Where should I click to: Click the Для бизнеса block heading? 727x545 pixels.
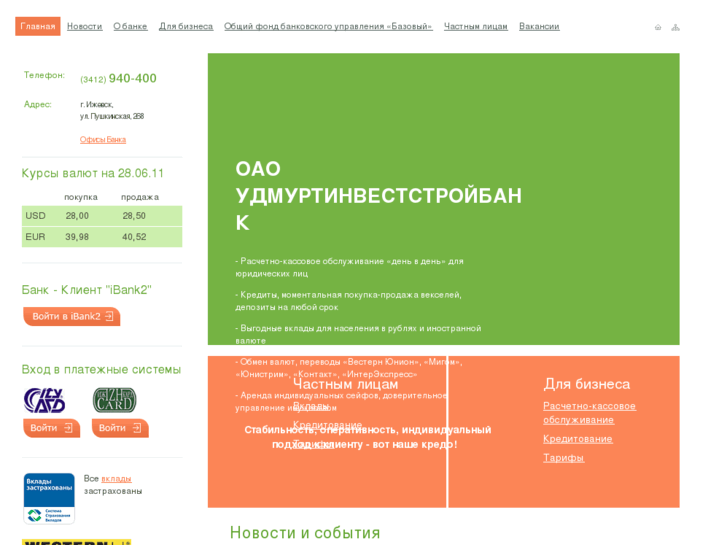[x=587, y=384]
